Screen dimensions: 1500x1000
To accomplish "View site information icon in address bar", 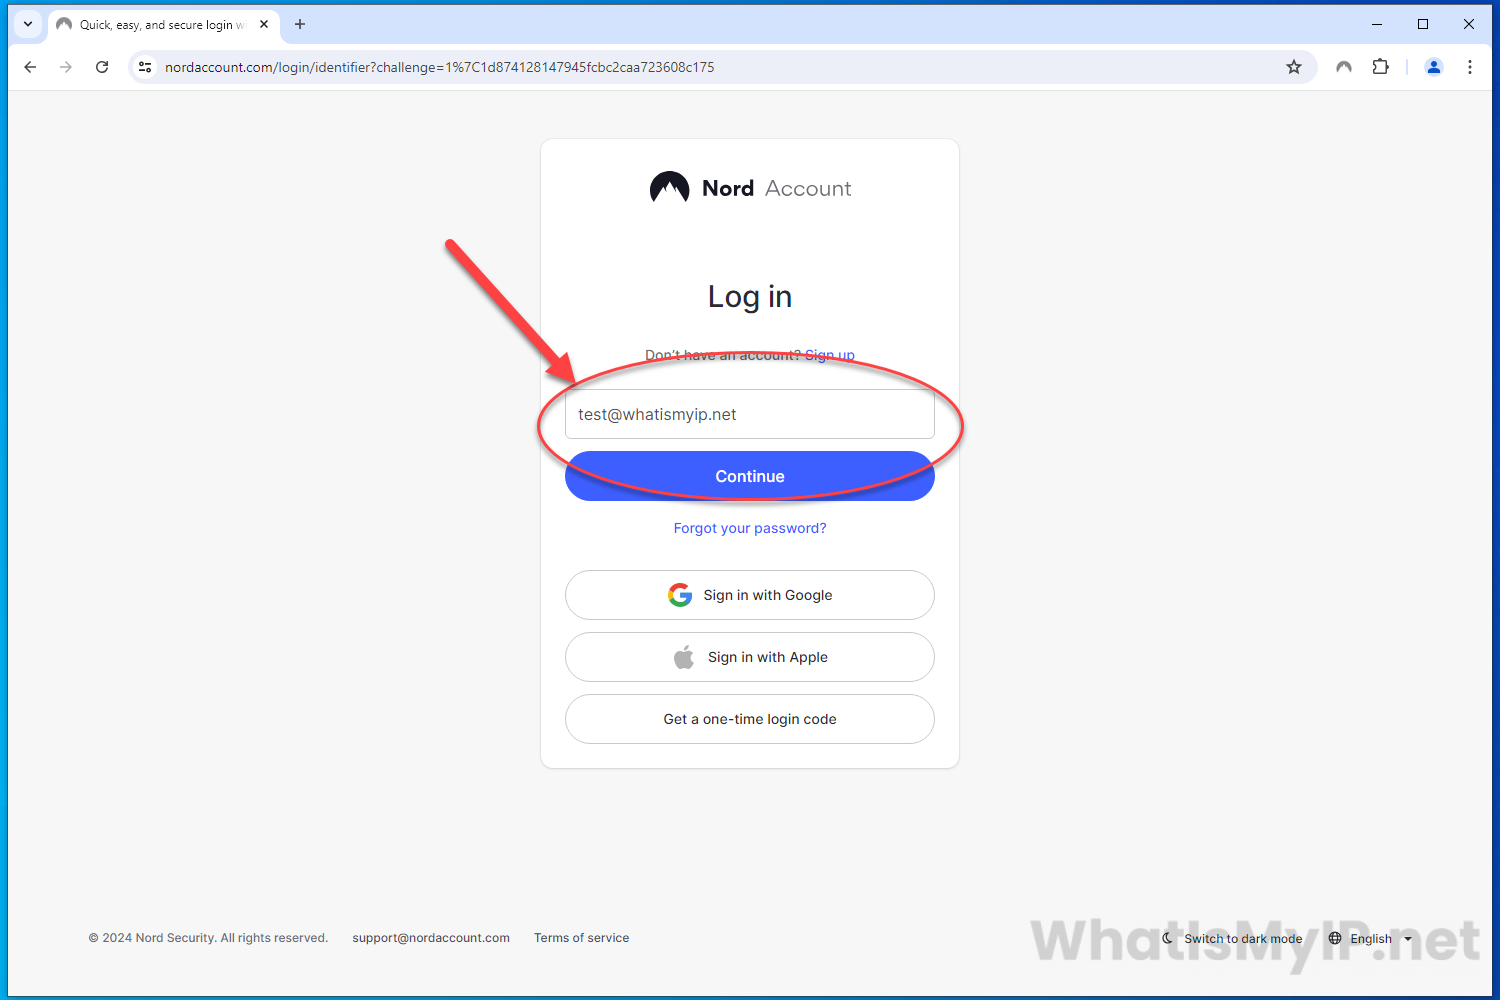I will (x=145, y=67).
